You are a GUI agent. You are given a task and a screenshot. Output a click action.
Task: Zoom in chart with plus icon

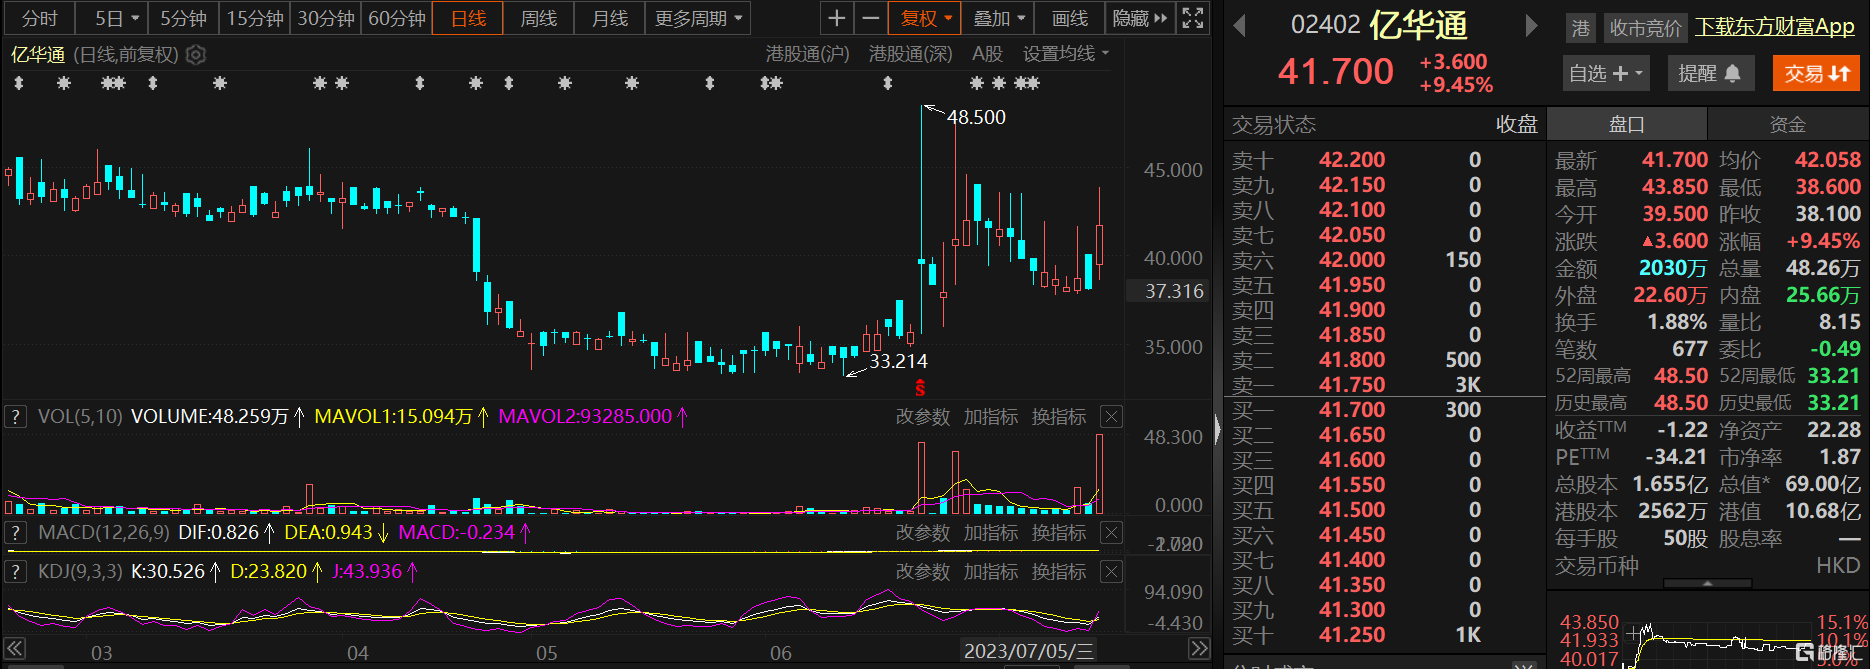pyautogui.click(x=837, y=18)
